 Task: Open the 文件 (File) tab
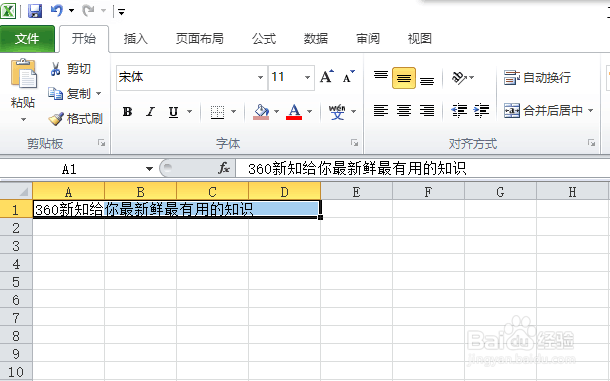point(27,39)
